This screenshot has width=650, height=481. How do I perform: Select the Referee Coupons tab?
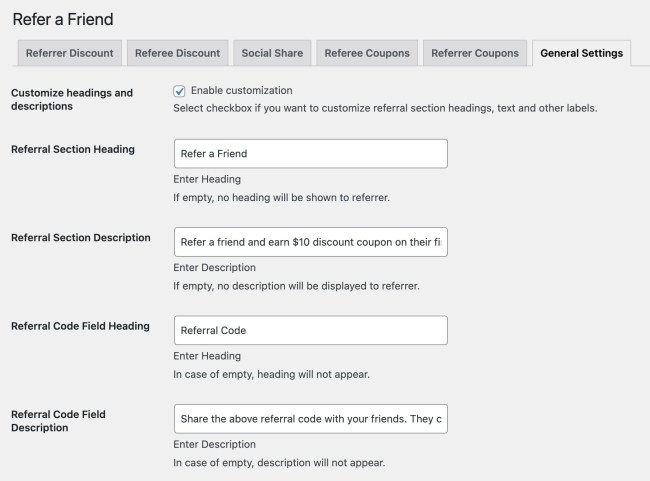[367, 53]
